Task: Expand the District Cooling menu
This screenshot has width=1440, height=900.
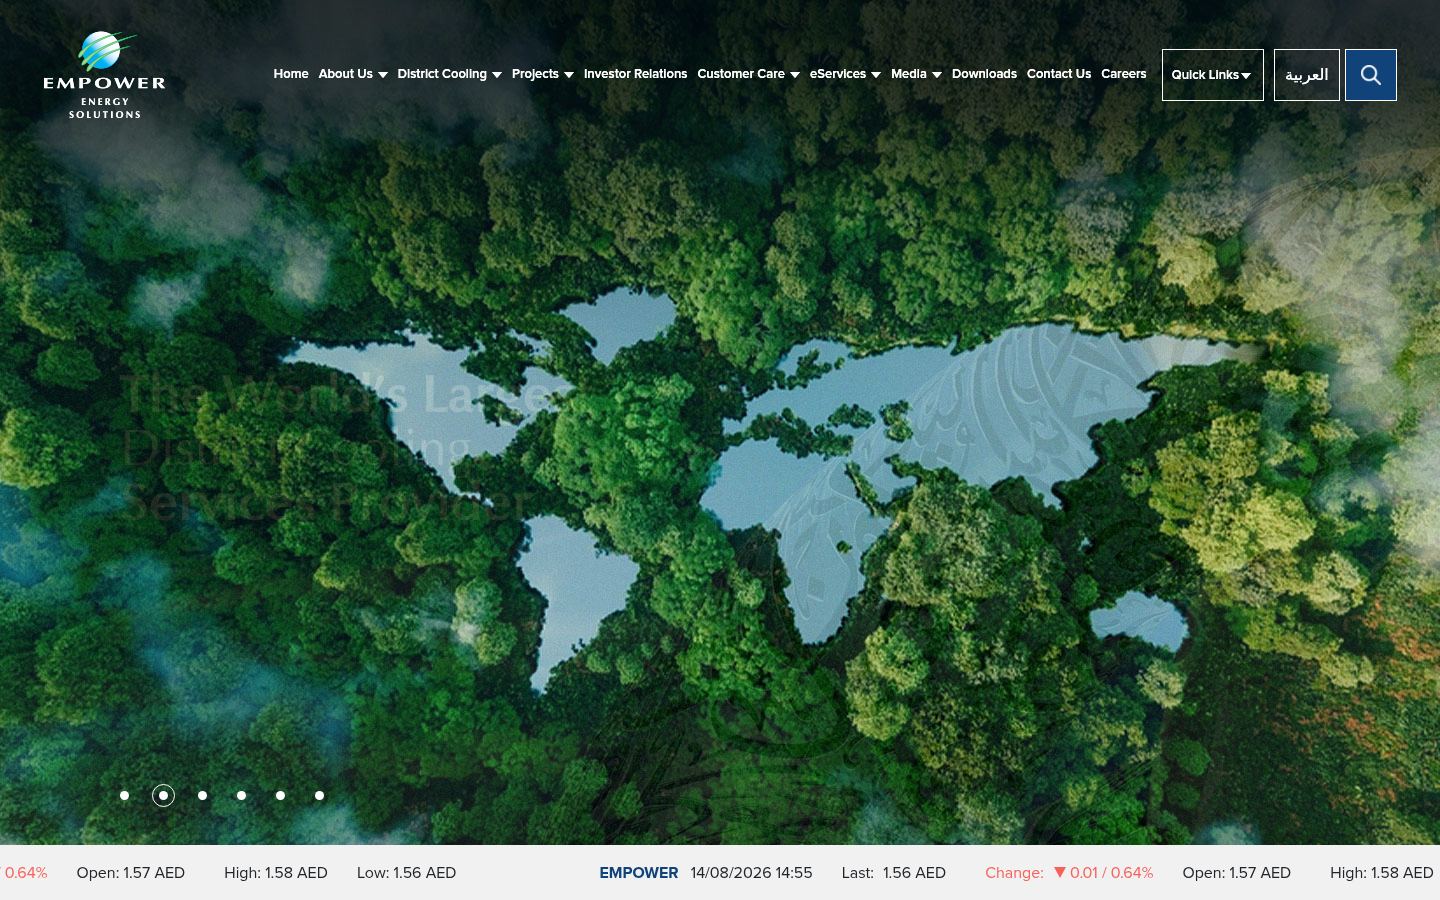Action: [x=449, y=74]
